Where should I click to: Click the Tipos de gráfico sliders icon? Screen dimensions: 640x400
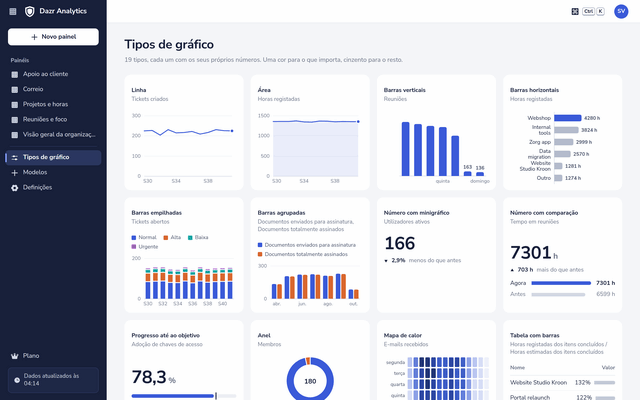click(15, 158)
